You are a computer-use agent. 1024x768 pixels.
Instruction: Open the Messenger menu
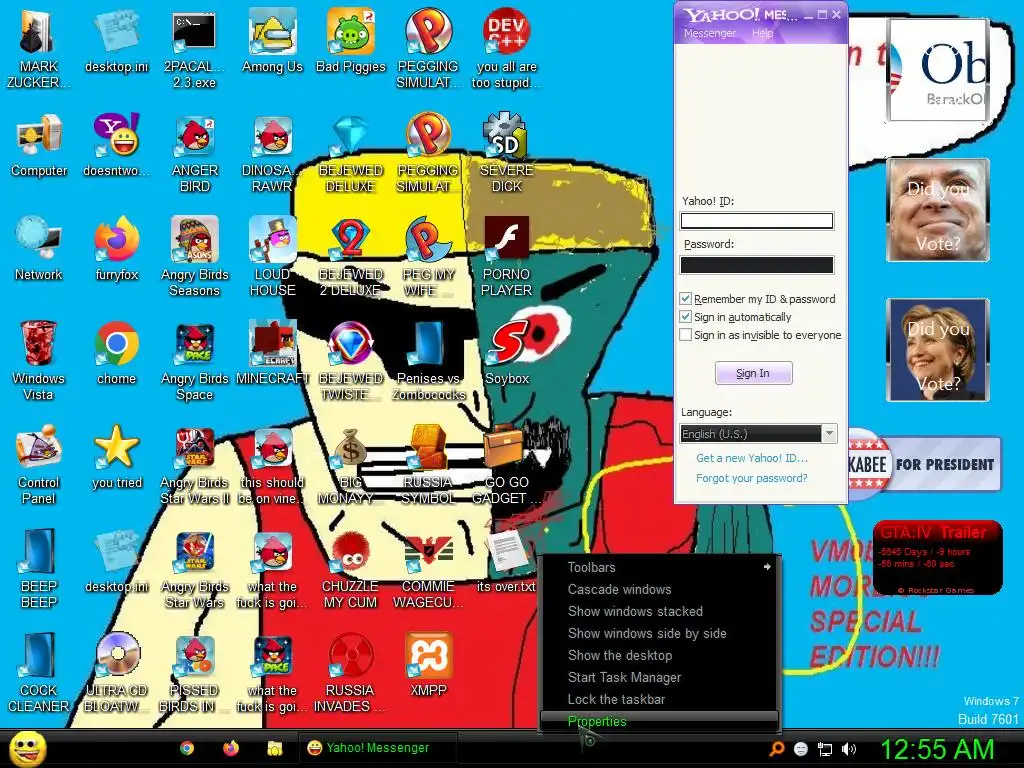click(710, 33)
